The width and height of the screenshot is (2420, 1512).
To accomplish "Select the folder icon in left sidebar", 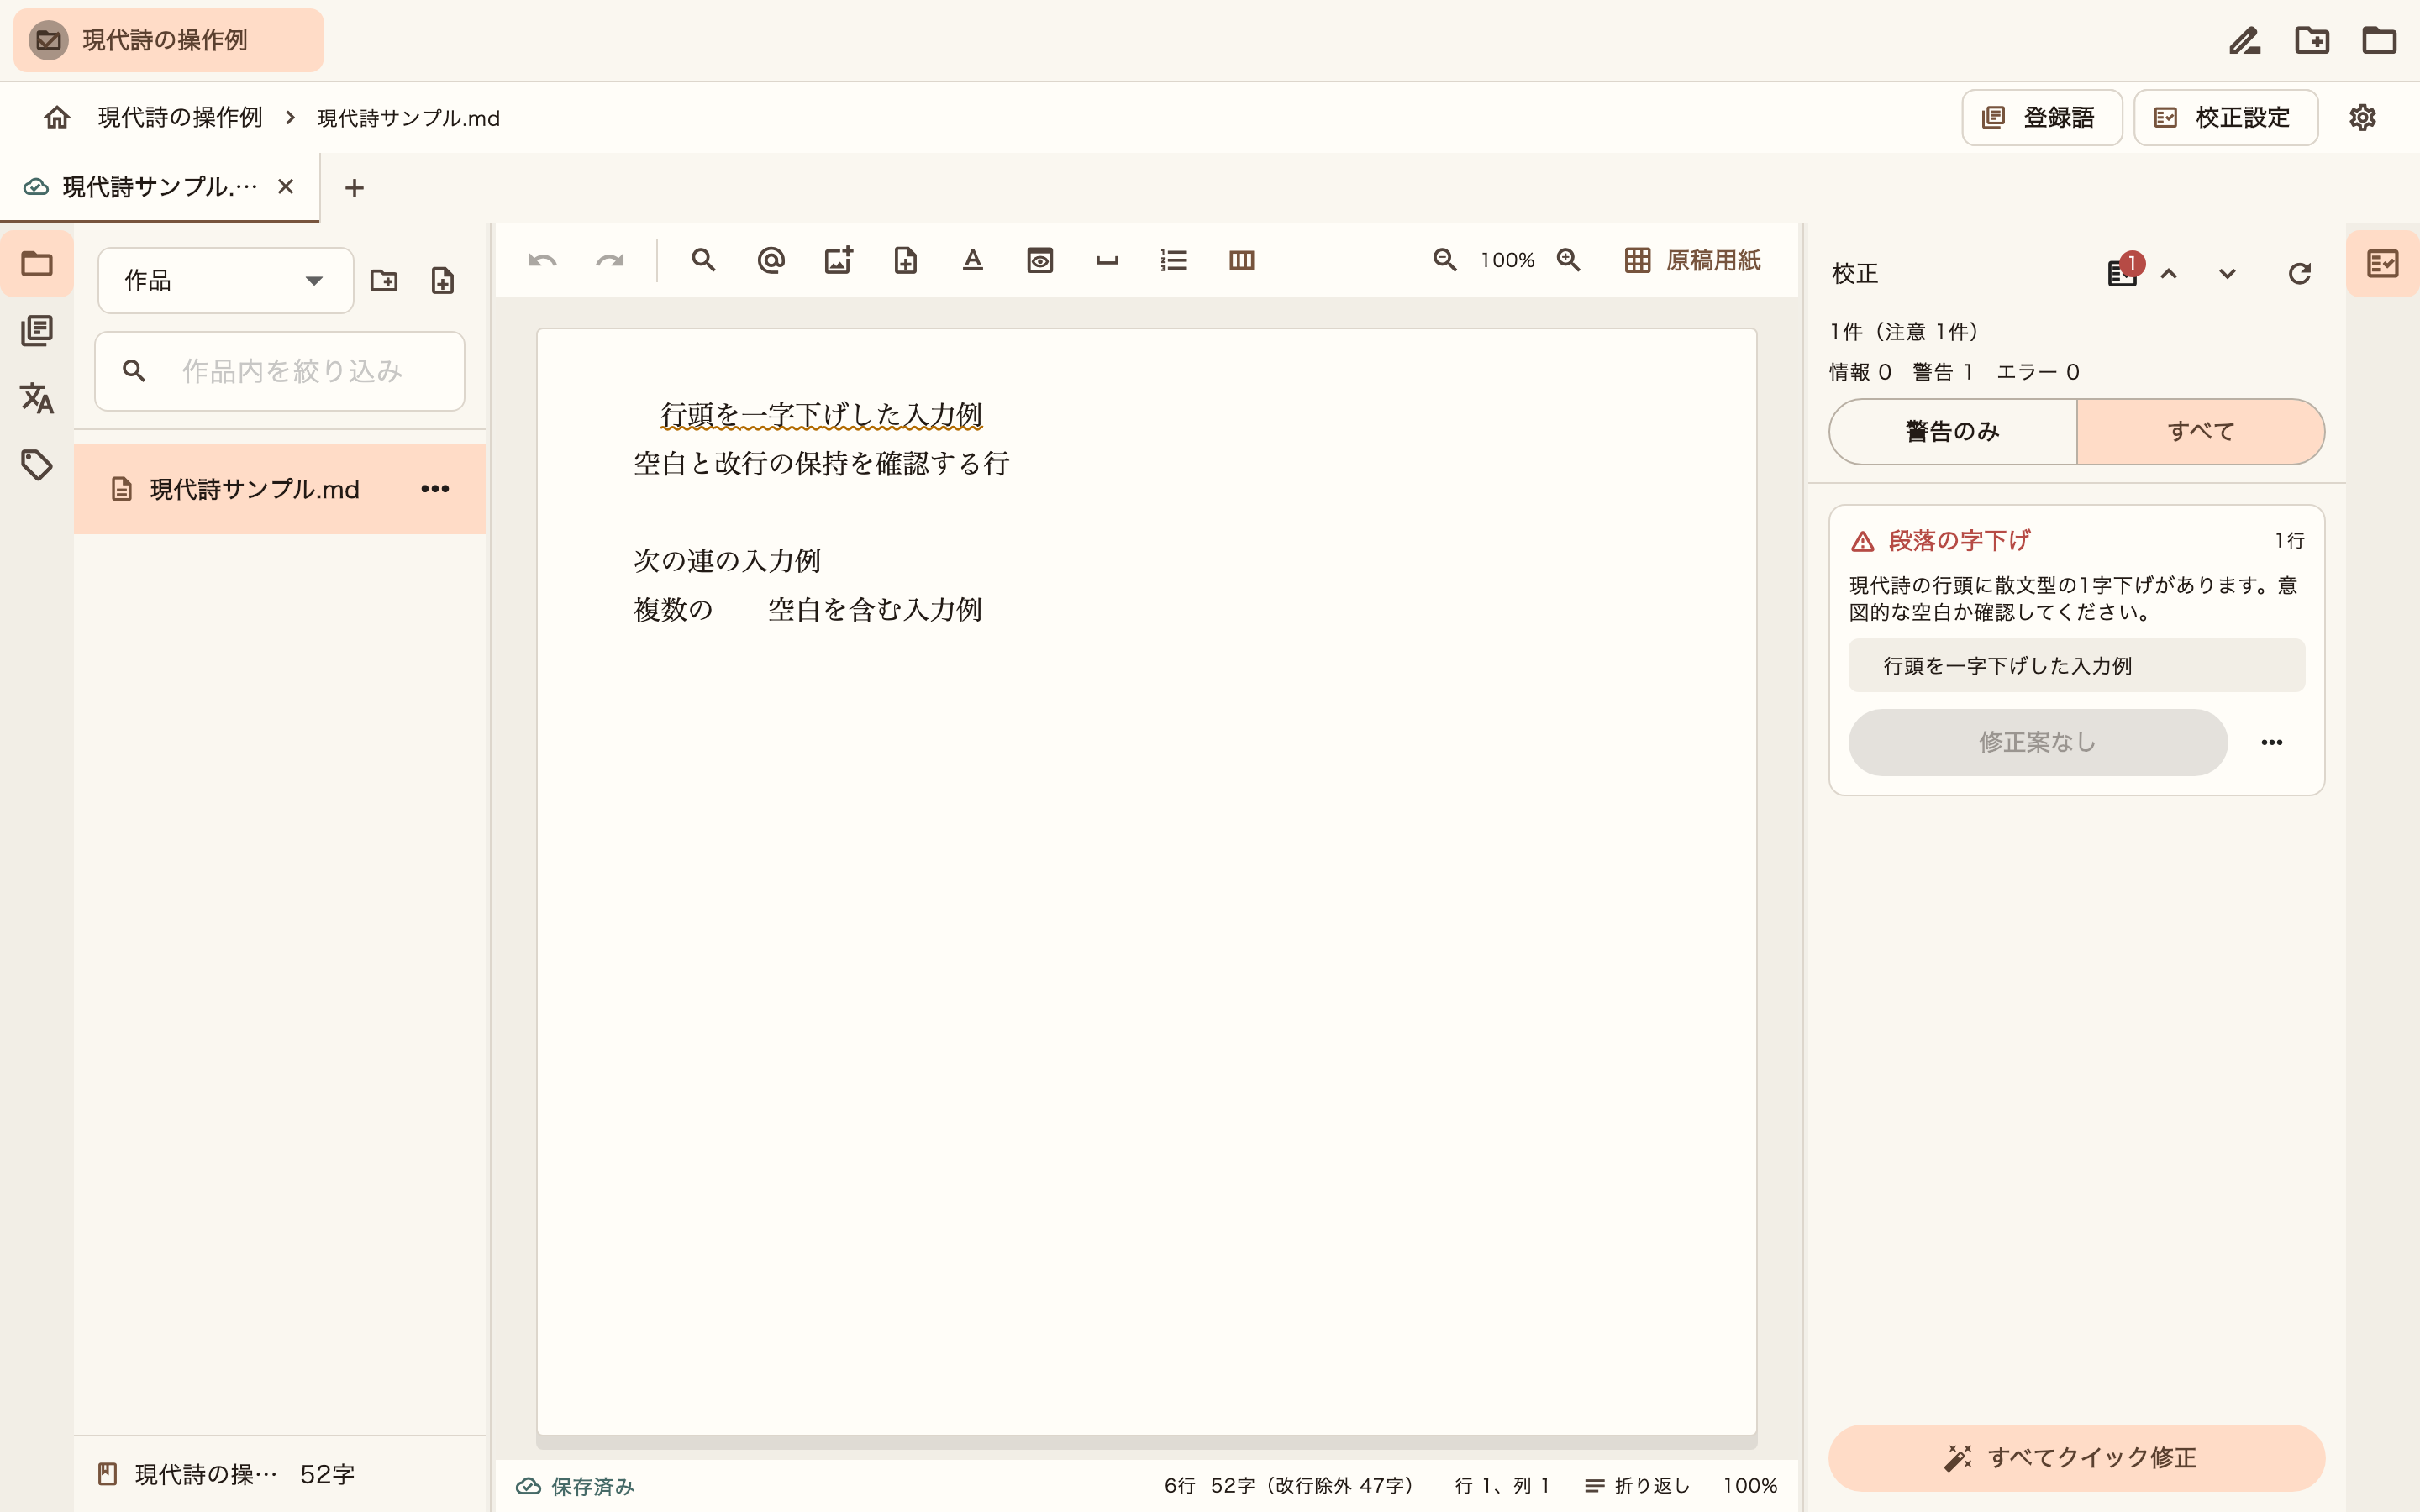I will click(37, 264).
